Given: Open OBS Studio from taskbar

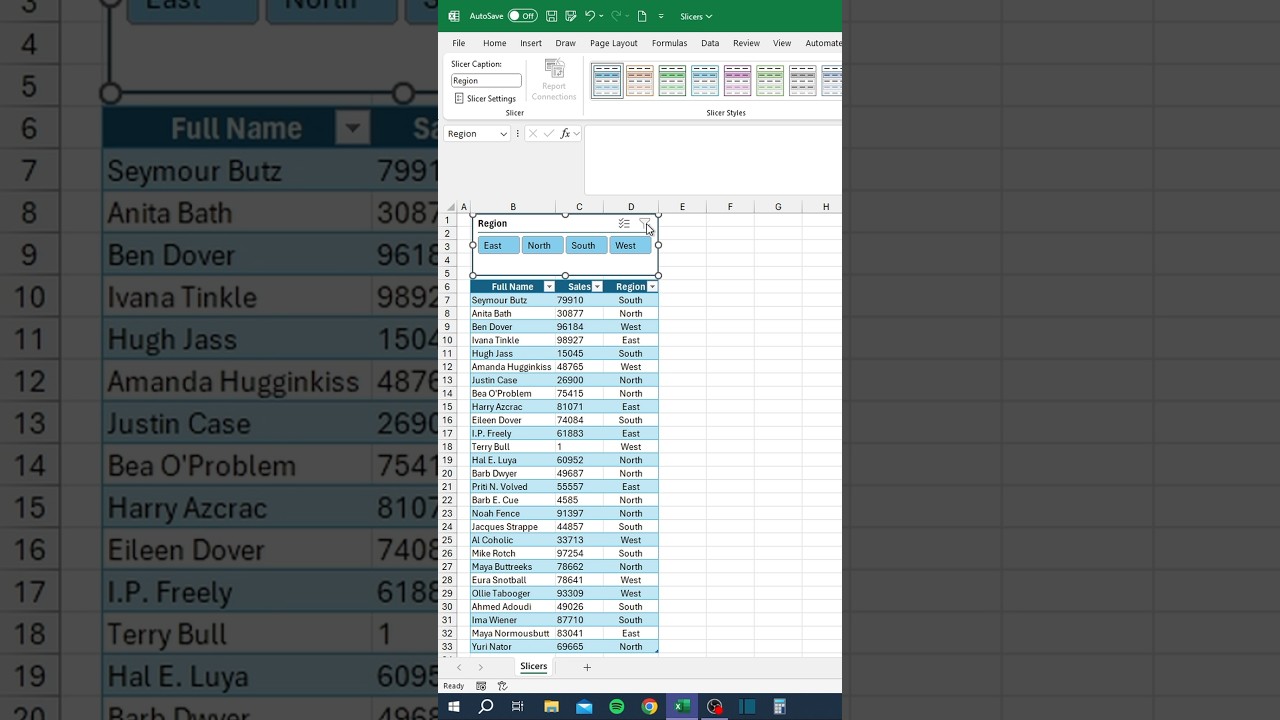Looking at the screenshot, I should [714, 707].
